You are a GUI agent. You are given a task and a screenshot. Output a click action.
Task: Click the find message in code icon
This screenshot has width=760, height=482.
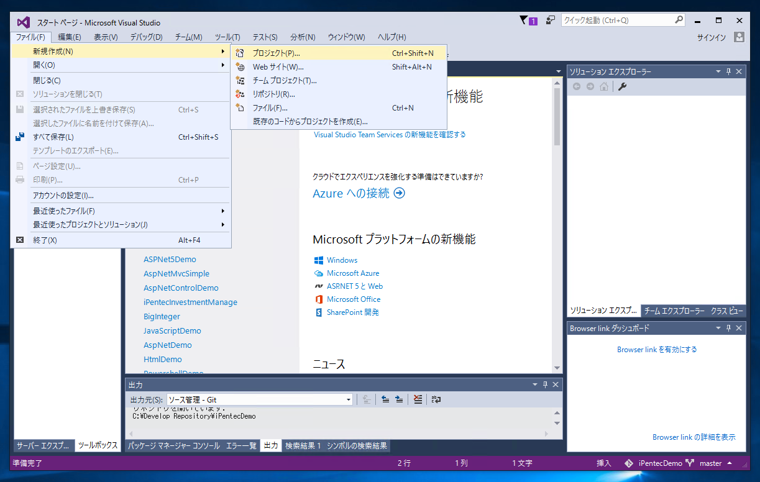[366, 400]
